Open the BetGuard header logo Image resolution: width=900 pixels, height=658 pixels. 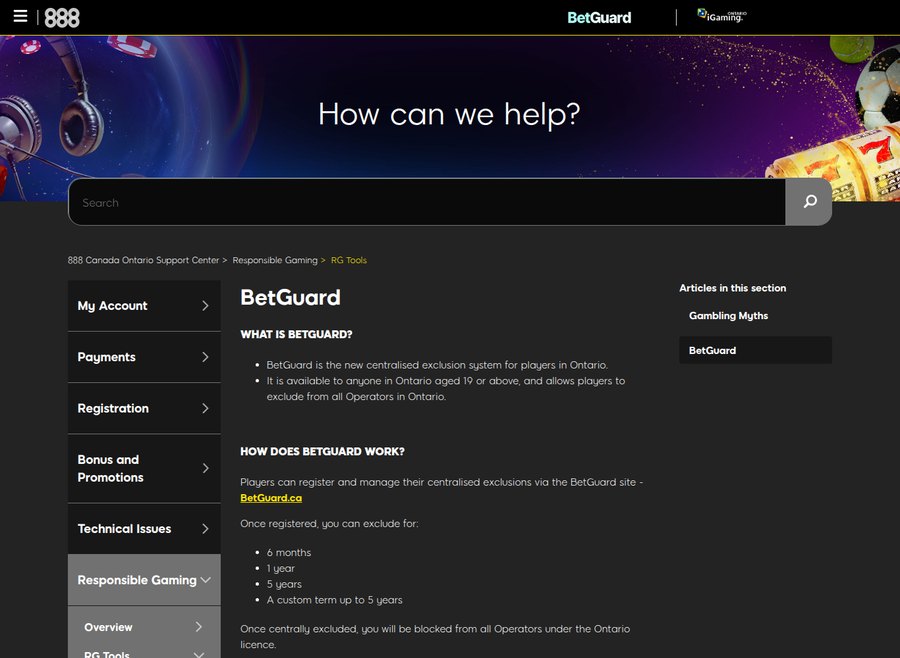click(x=599, y=18)
